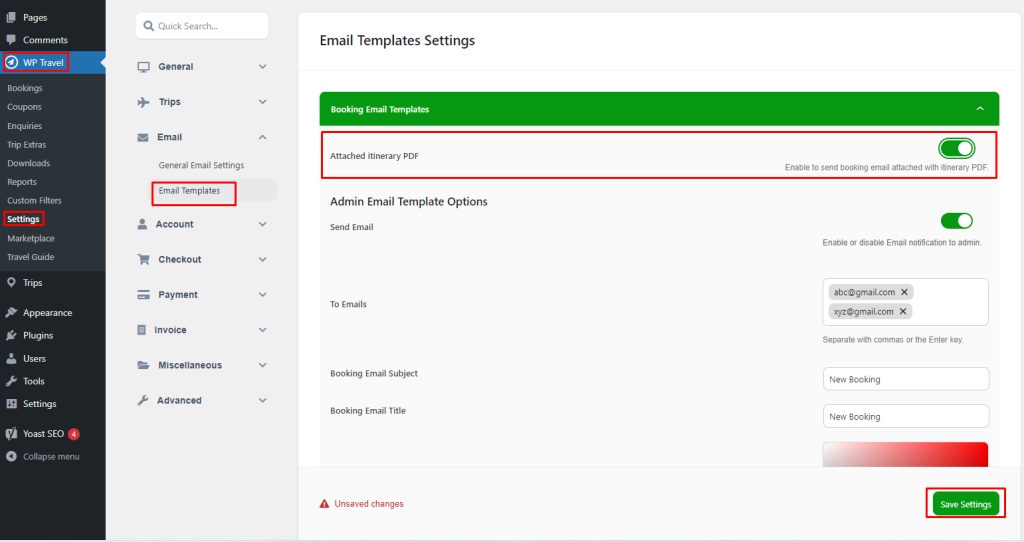Expand the Advanced section chevron
The image size is (1024, 542).
pos(263,400)
